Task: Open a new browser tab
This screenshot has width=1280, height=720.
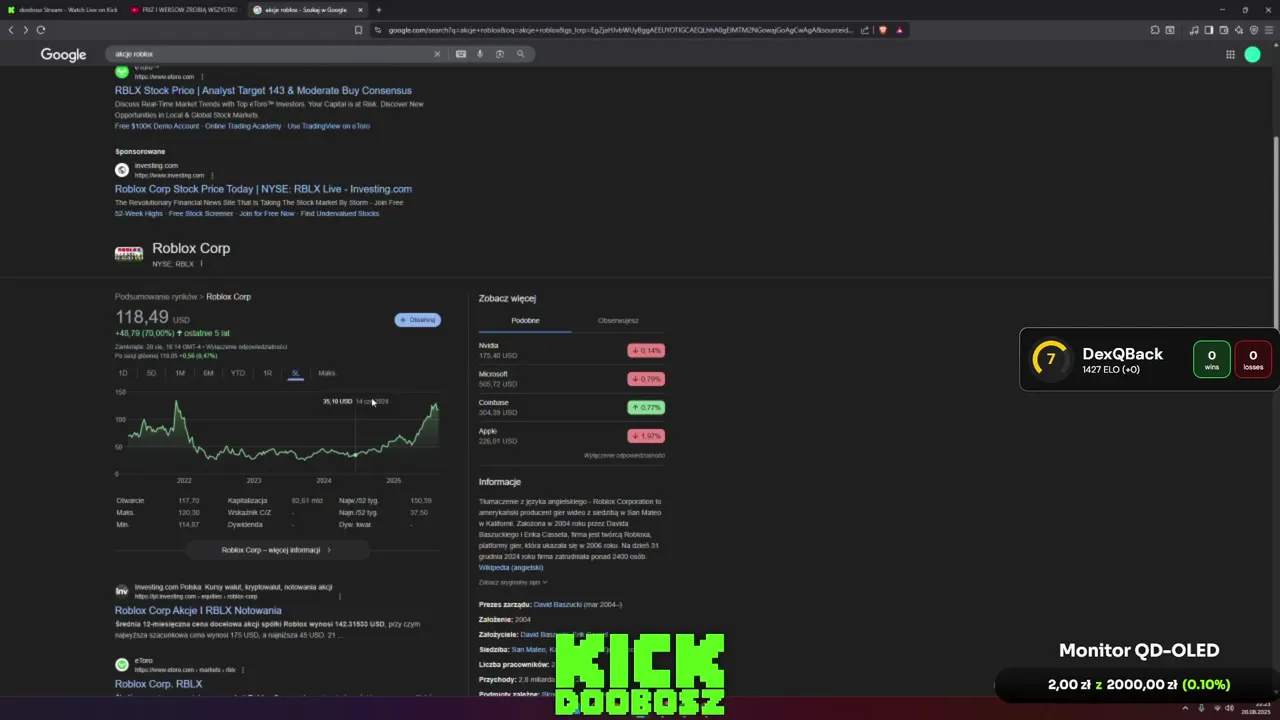Action: (x=378, y=10)
